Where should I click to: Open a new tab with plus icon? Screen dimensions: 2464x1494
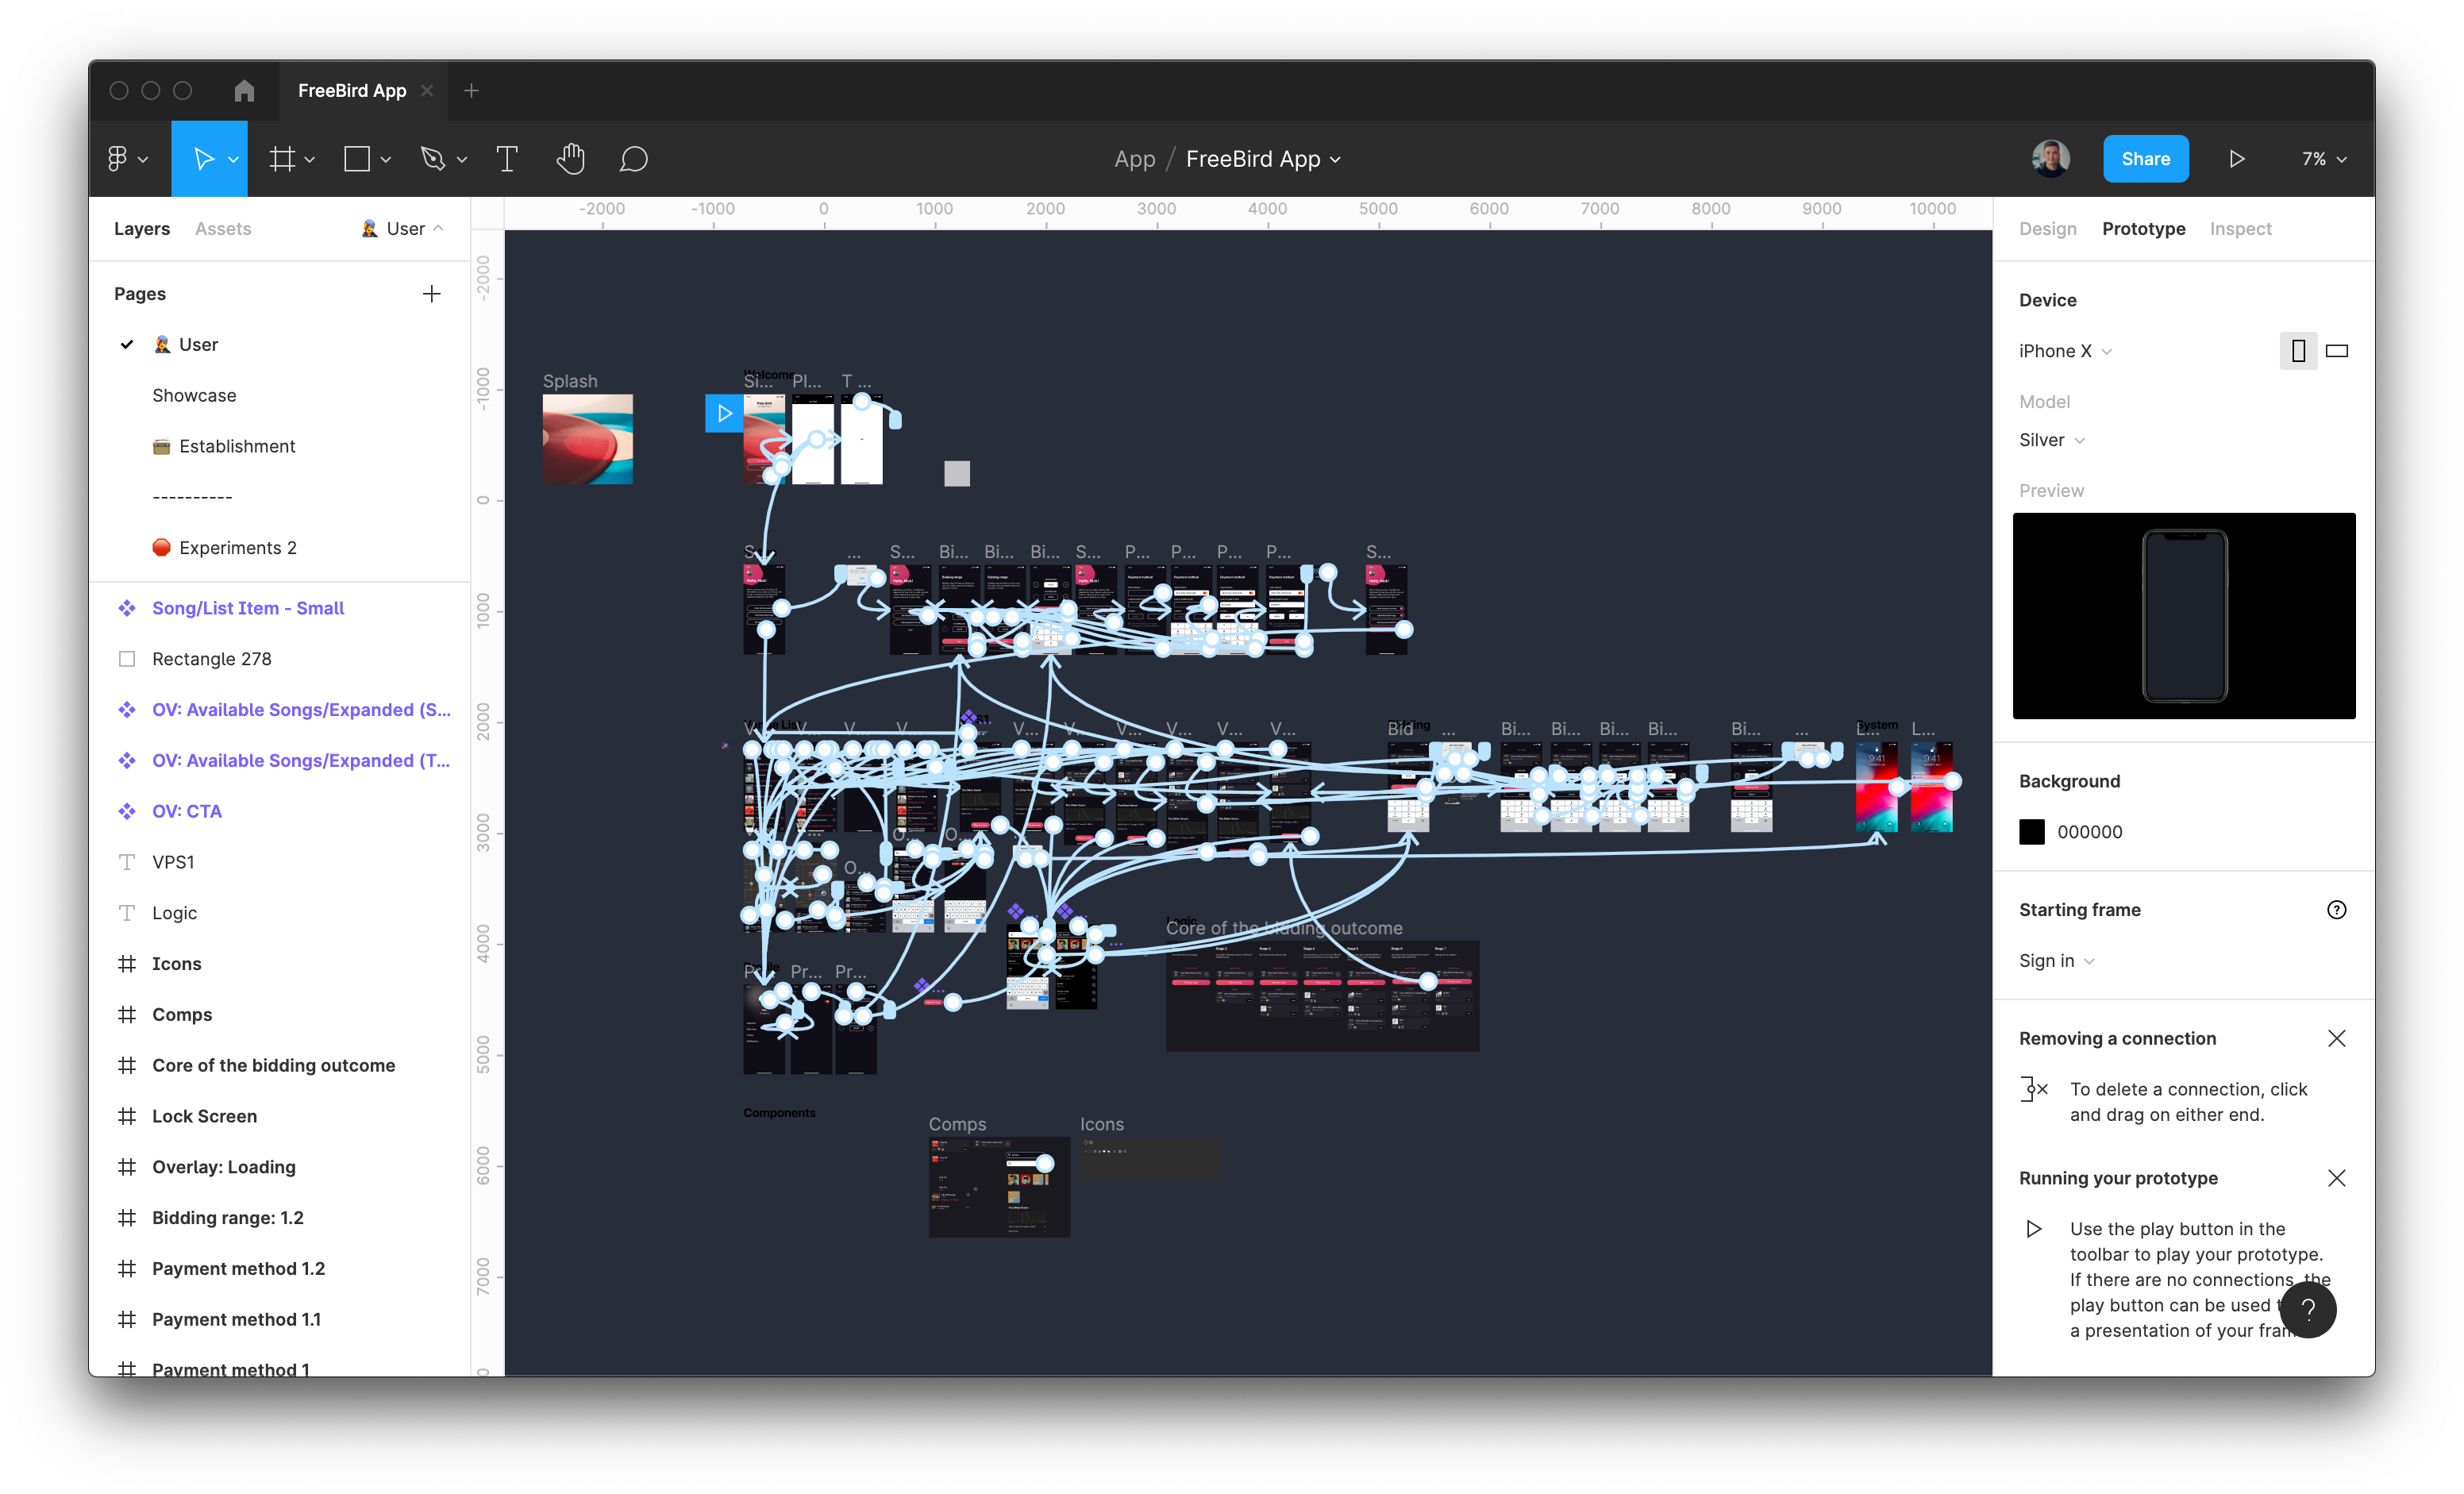pyautogui.click(x=471, y=90)
